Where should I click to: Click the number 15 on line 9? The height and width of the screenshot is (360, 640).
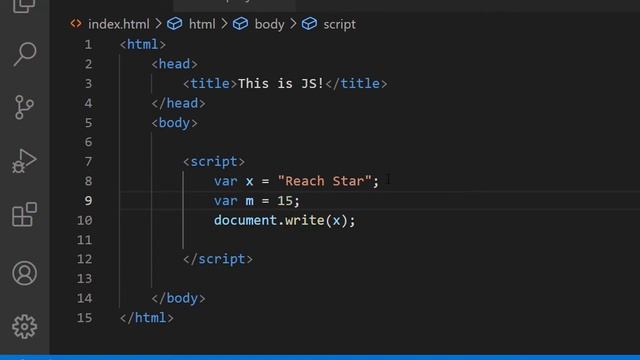click(x=285, y=201)
